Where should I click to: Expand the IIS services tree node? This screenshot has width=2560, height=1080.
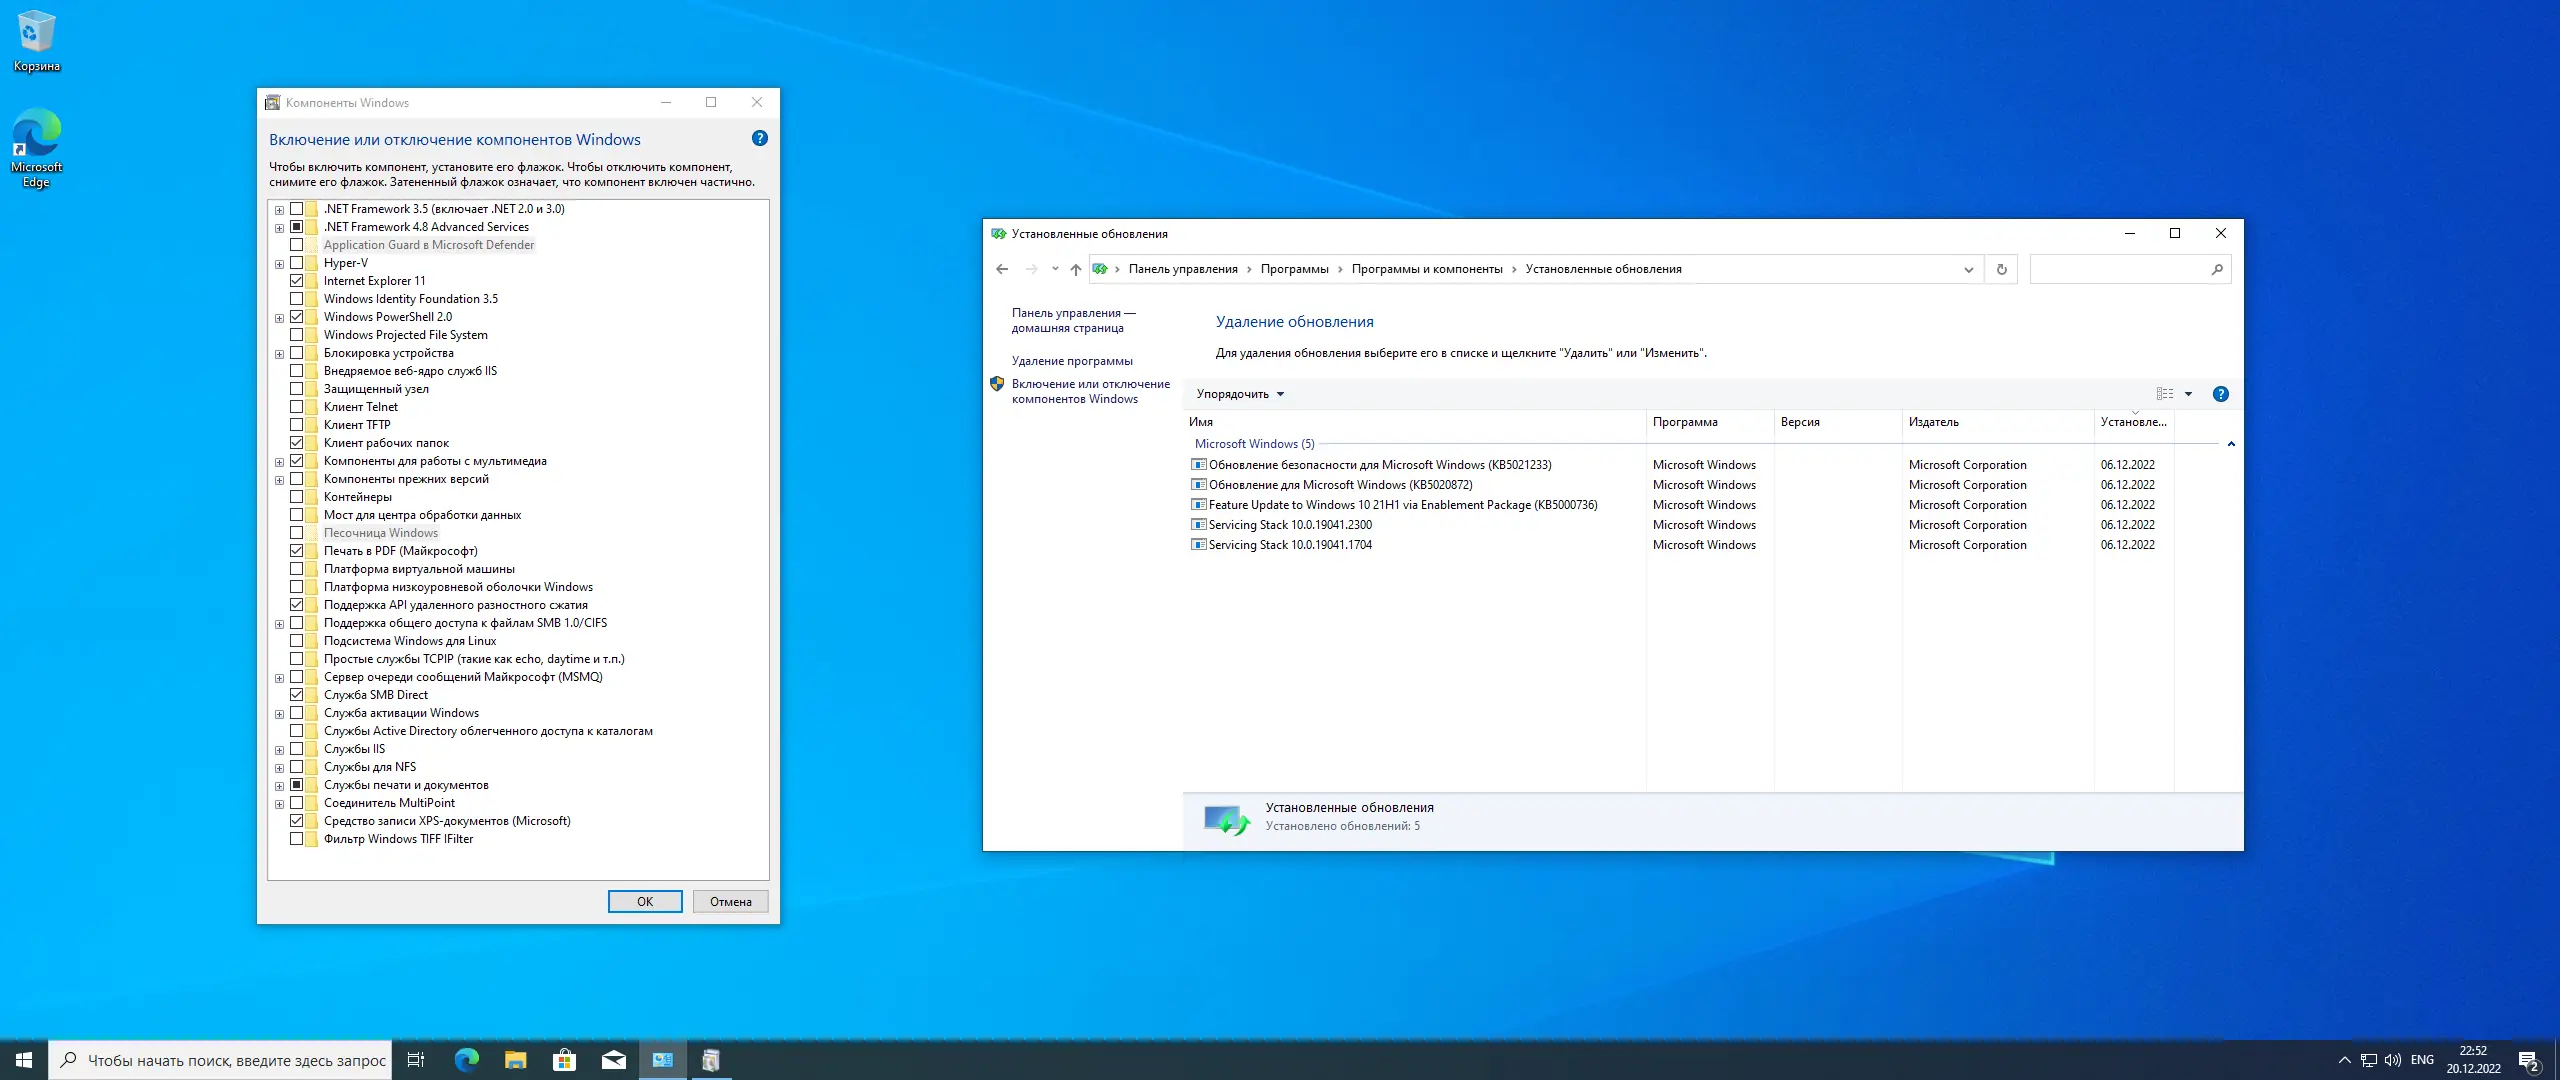pyautogui.click(x=280, y=750)
